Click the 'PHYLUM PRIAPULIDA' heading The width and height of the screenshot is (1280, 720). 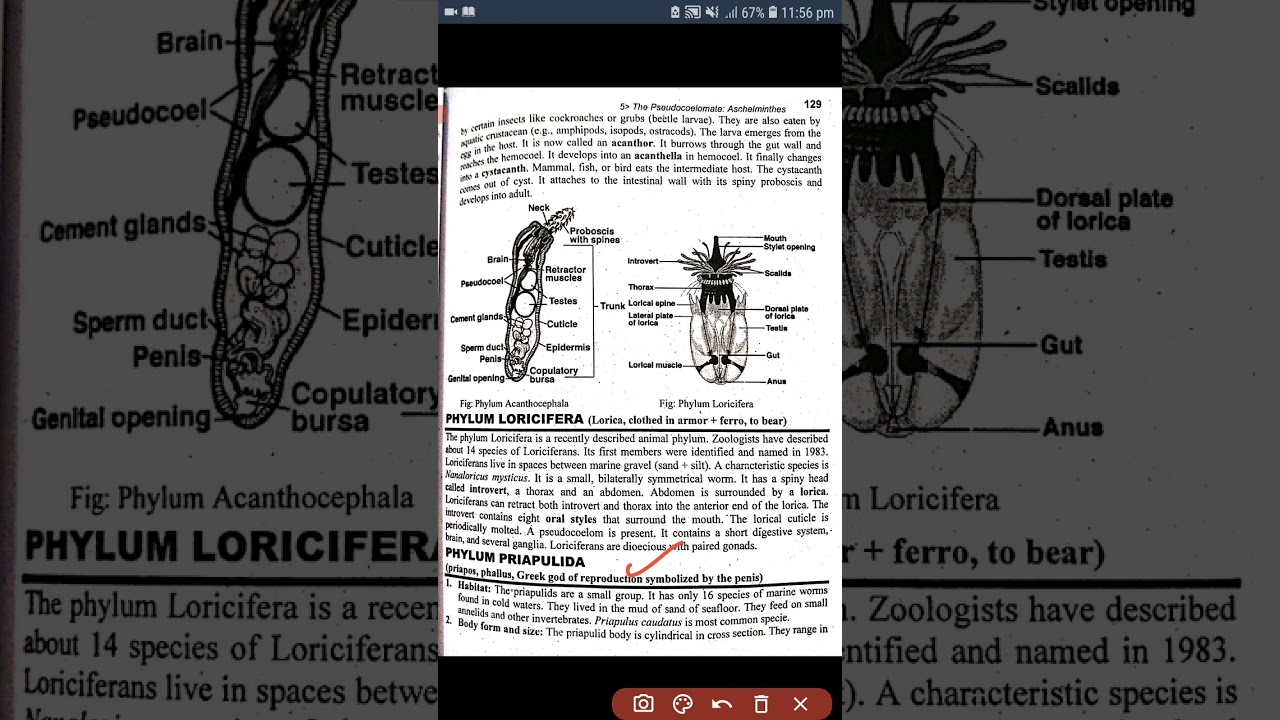[515, 560]
